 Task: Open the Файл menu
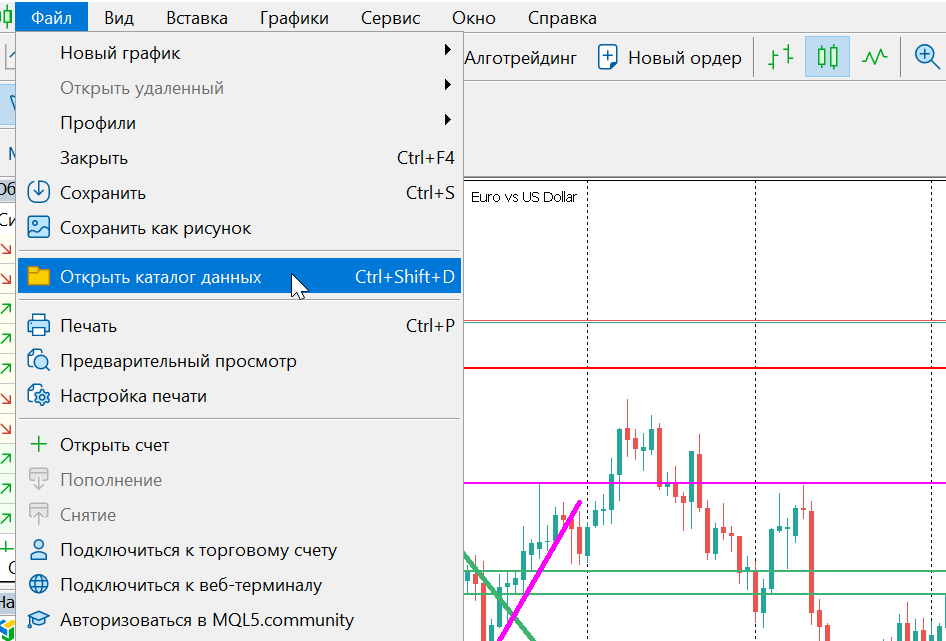(x=51, y=18)
